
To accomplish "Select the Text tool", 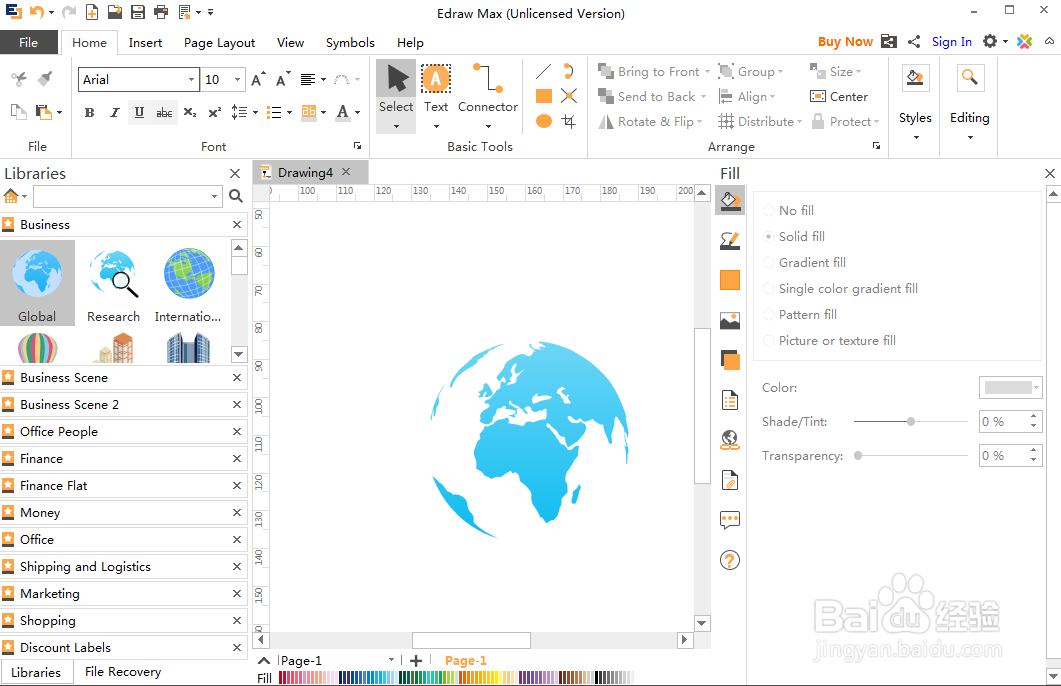I will (x=436, y=95).
